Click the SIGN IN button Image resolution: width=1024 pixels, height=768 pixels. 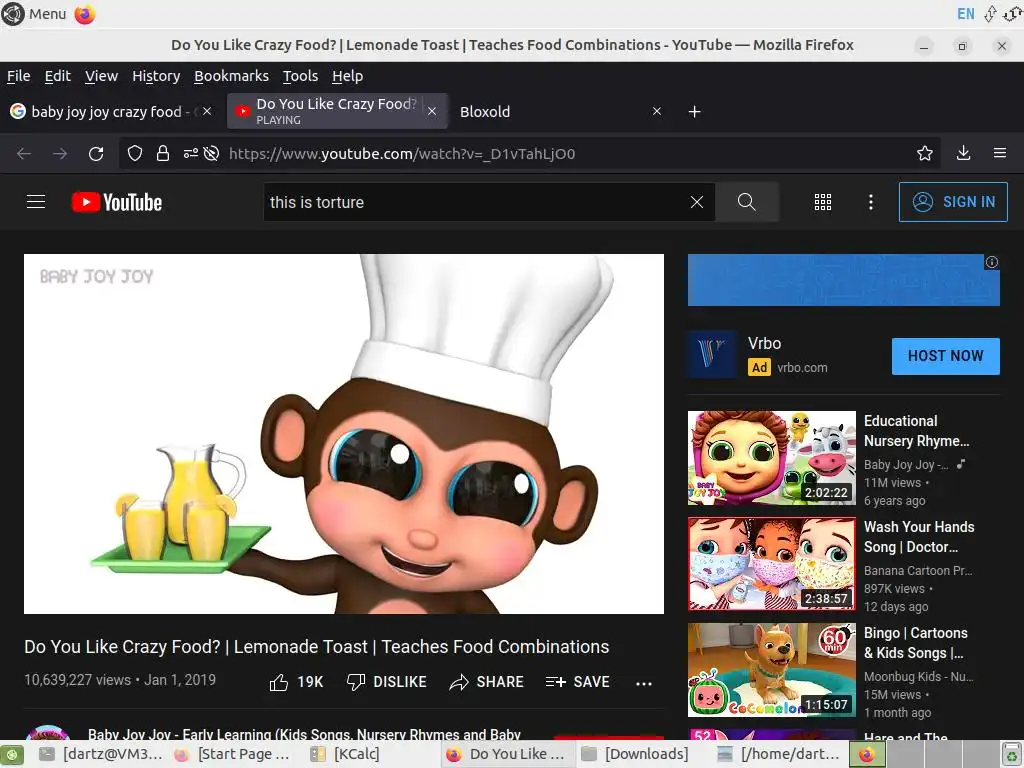point(953,202)
